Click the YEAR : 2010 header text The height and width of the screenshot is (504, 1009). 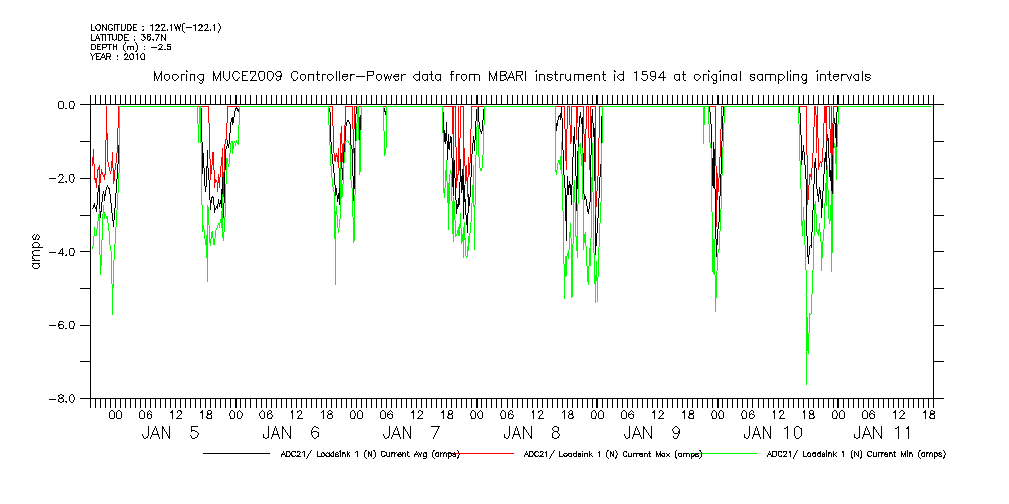[x=118, y=57]
